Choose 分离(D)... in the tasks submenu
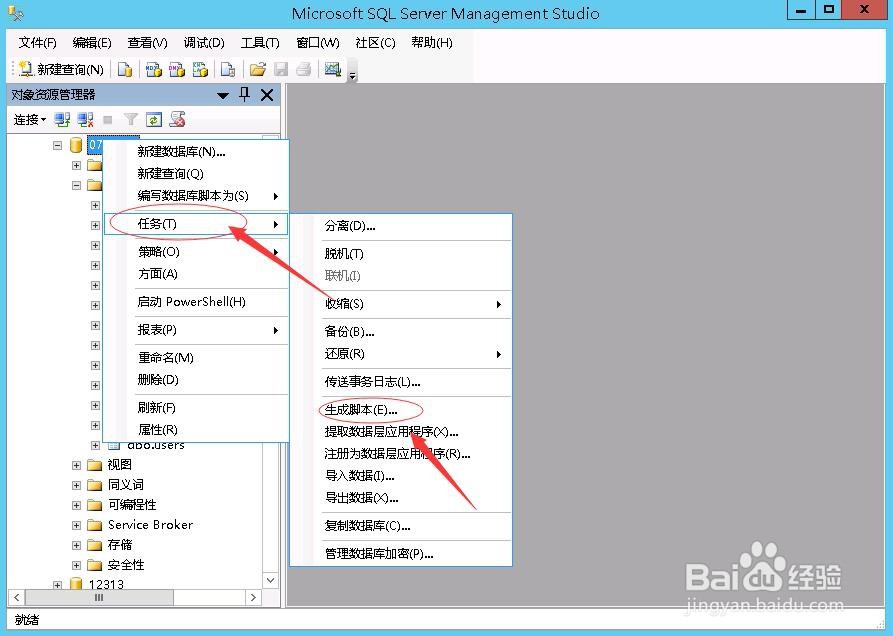This screenshot has width=893, height=636. pos(401,226)
